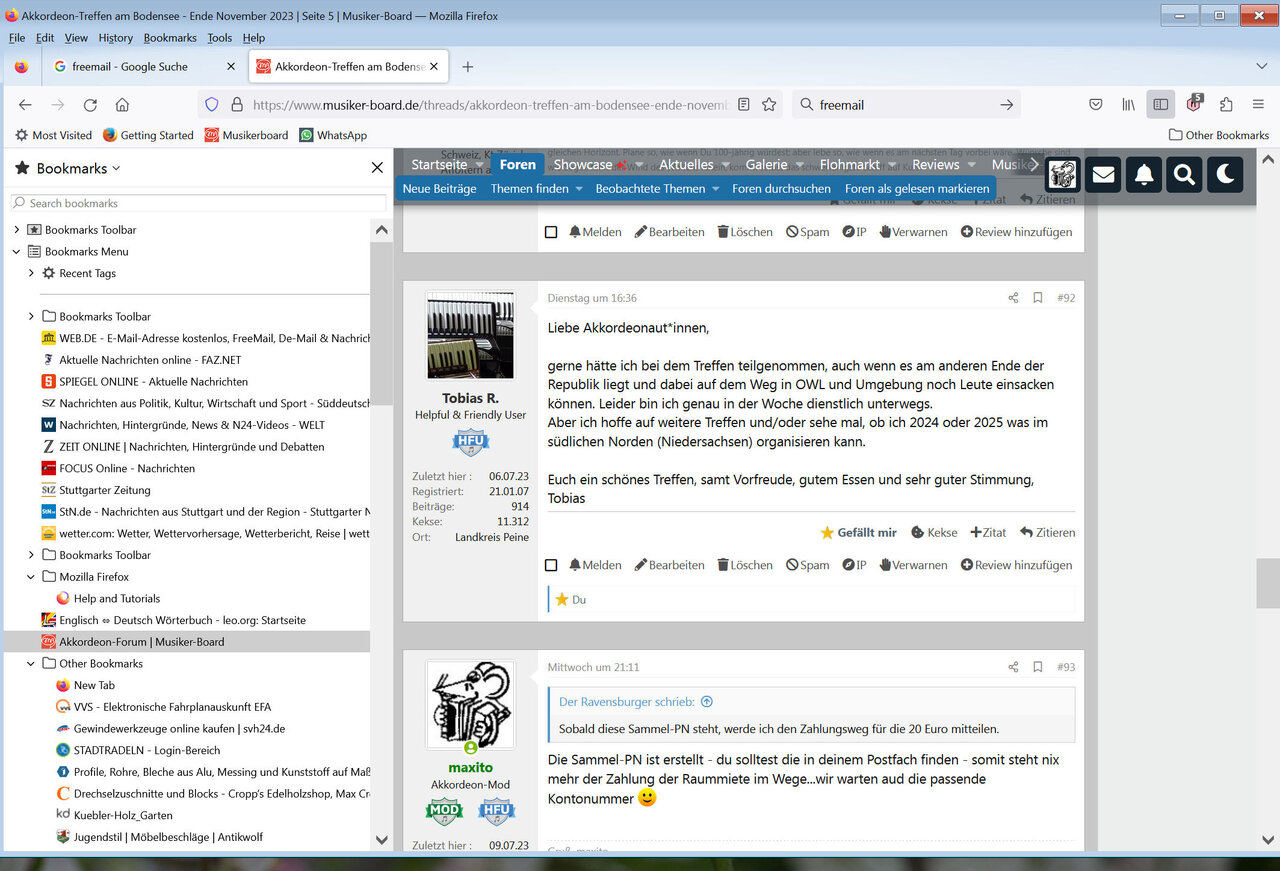The width and height of the screenshot is (1280, 871).
Task: Tick the checkbox in Tobias R. post footer
Action: click(551, 565)
